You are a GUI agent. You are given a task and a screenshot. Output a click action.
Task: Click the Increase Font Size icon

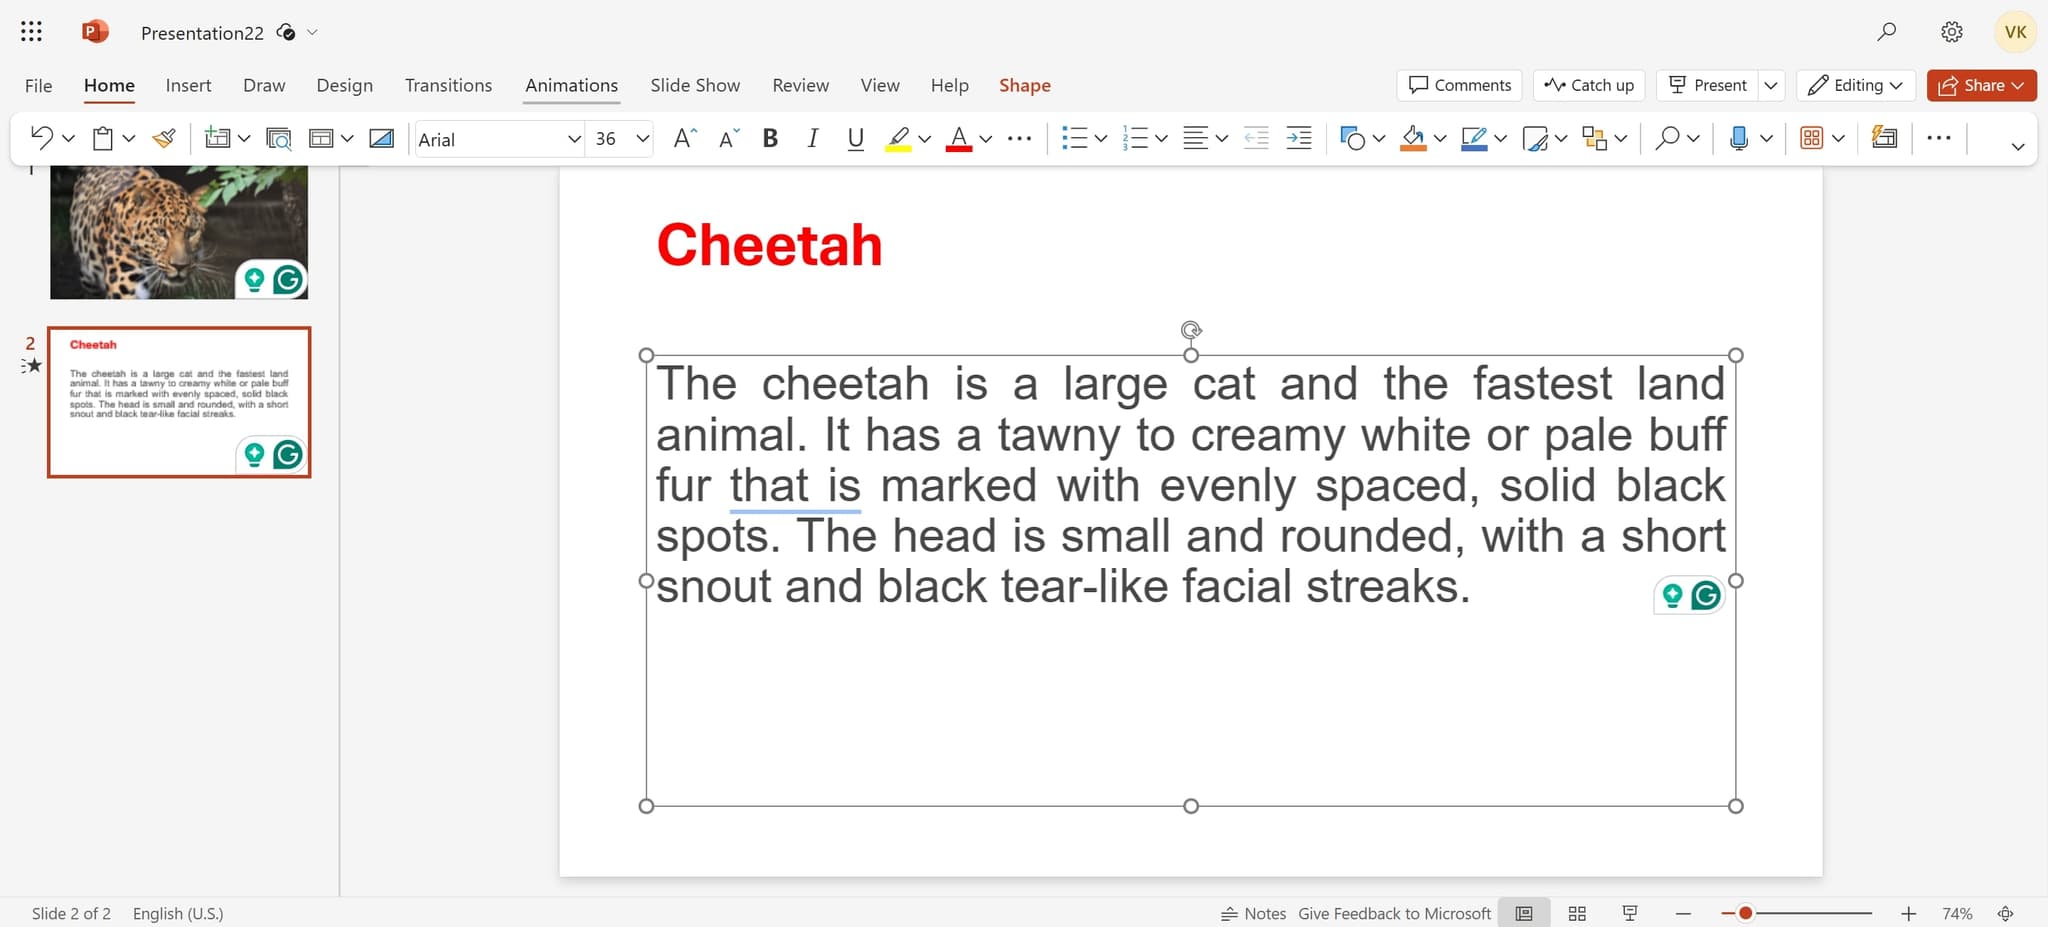click(x=684, y=139)
